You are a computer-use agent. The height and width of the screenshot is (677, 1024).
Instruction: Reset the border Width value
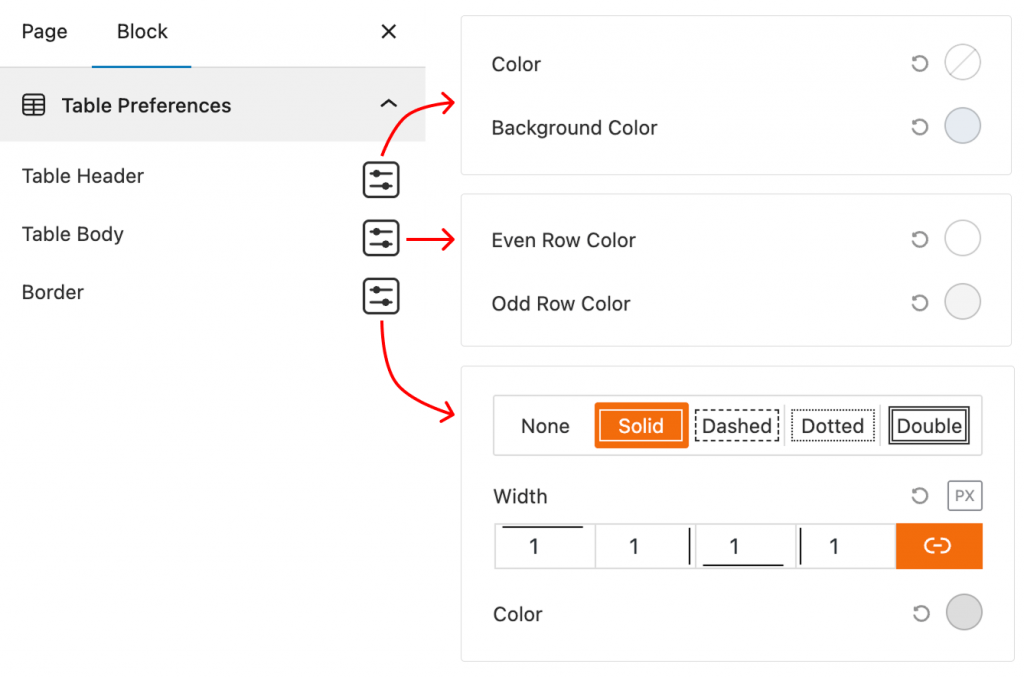(919, 496)
